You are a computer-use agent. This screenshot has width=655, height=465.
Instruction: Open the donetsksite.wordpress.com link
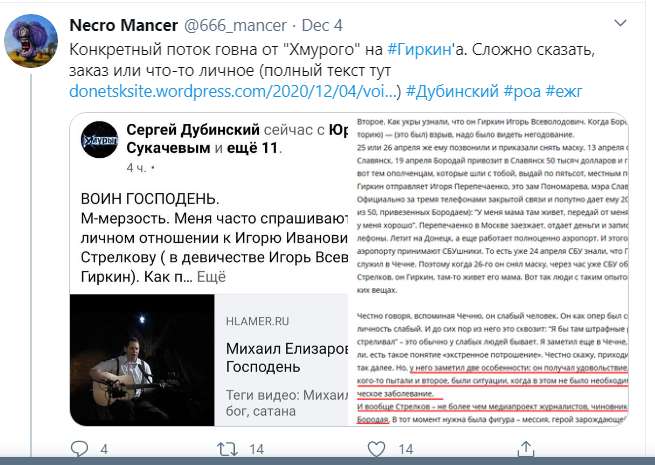232,91
